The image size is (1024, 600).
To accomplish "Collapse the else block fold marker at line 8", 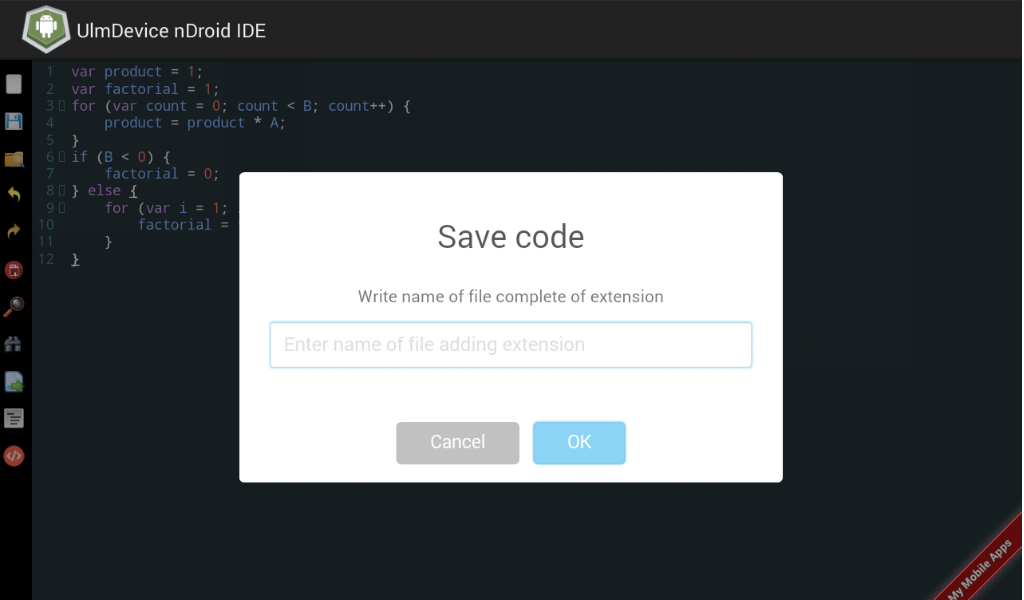I will (61, 190).
